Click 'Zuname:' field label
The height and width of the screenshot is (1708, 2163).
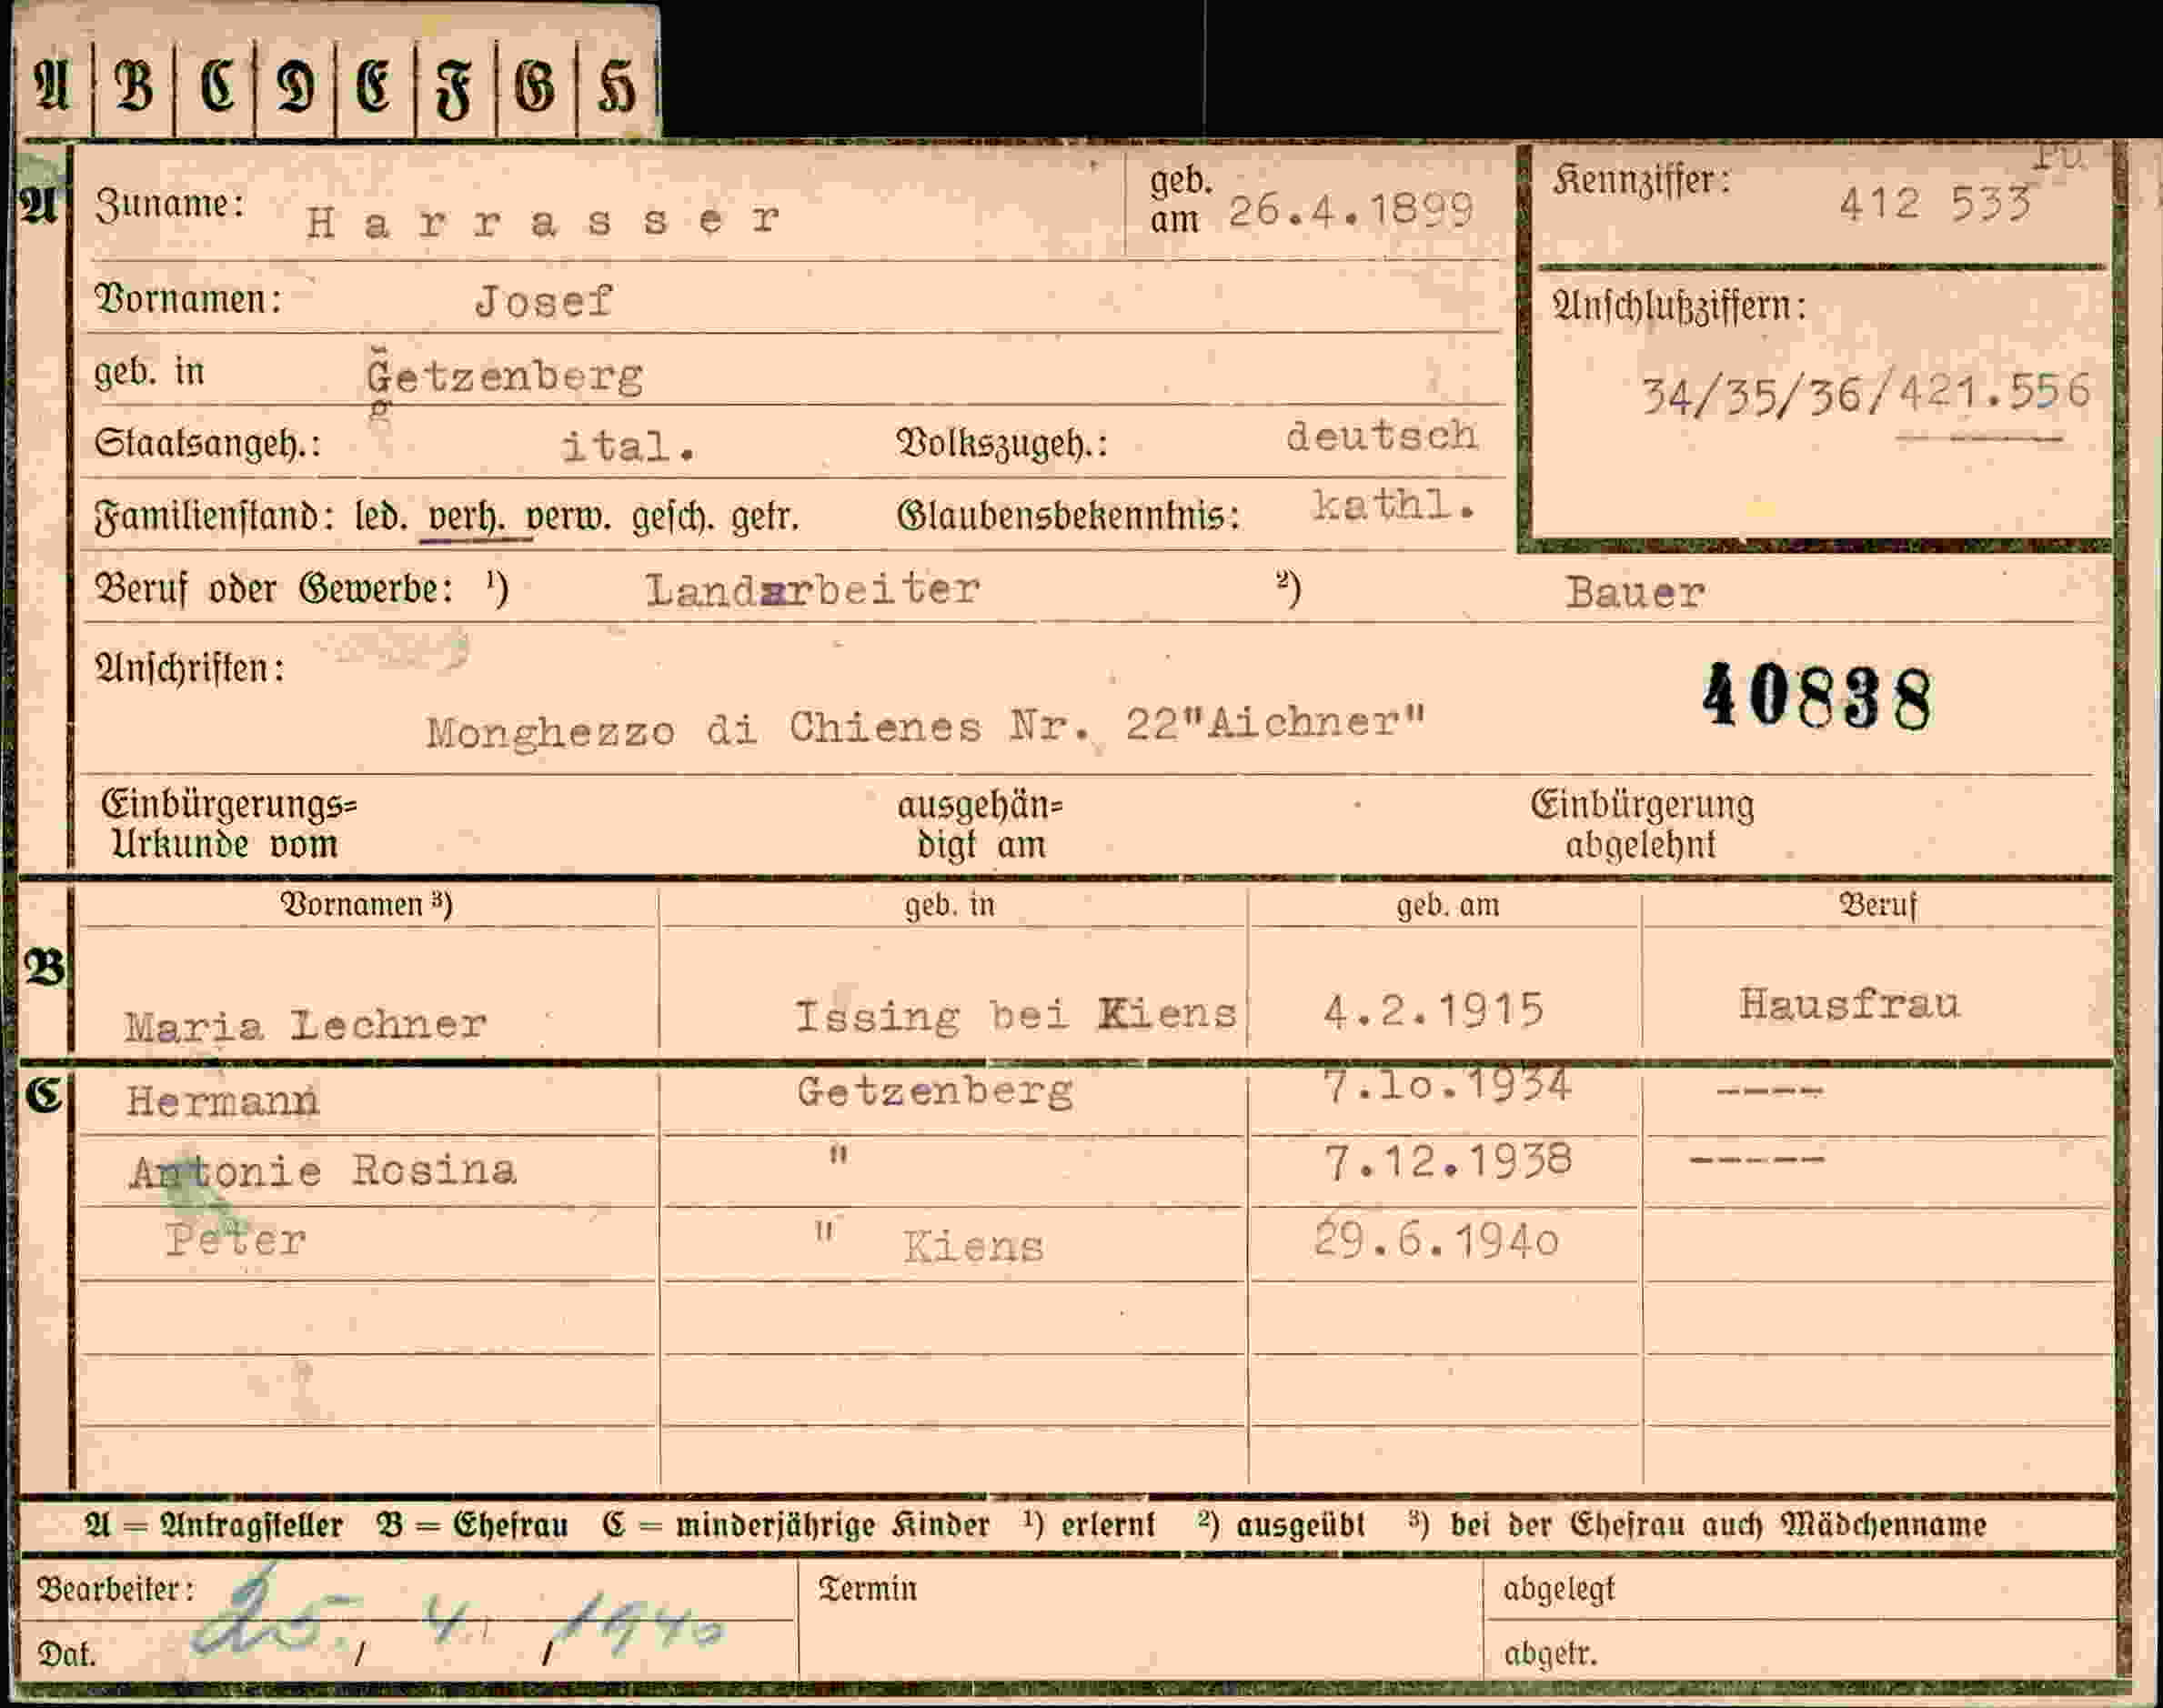tap(170, 204)
